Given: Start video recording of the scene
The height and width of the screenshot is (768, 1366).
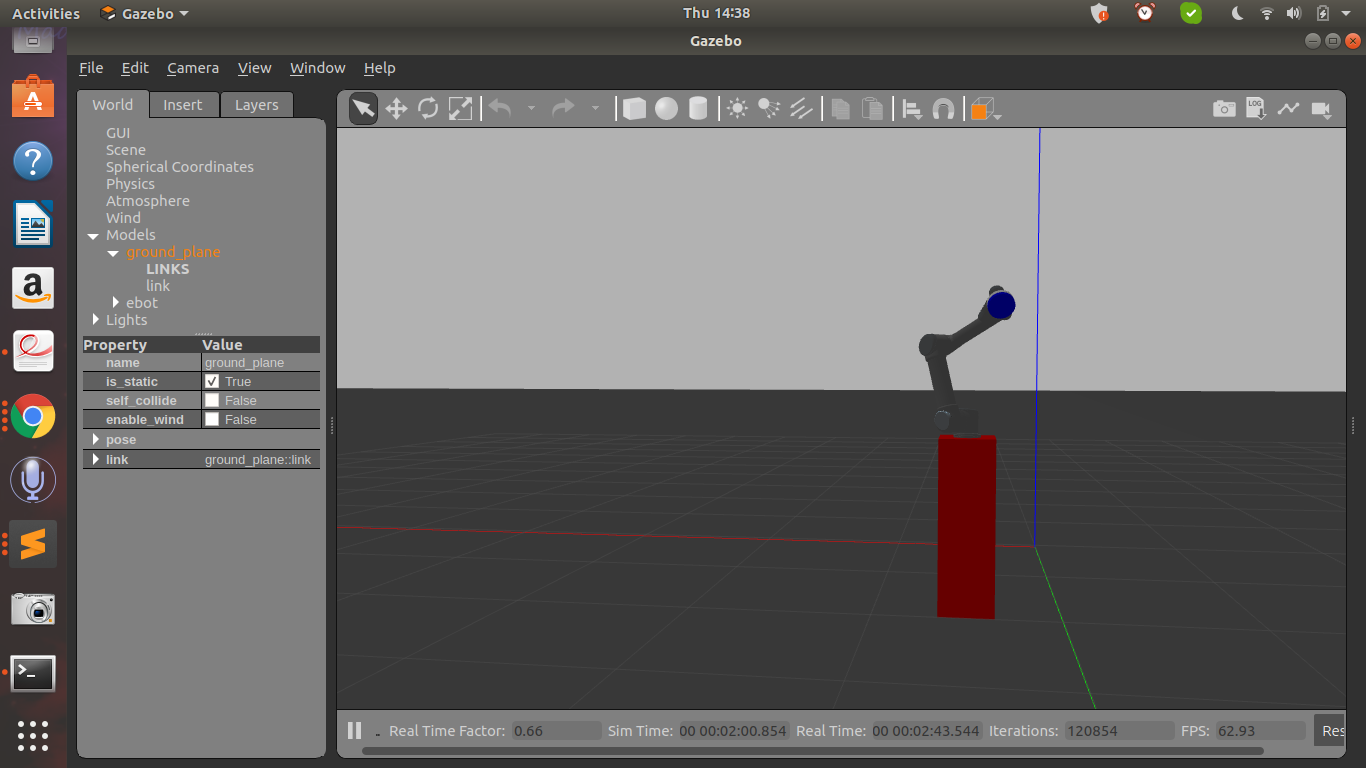Looking at the screenshot, I should point(1321,108).
